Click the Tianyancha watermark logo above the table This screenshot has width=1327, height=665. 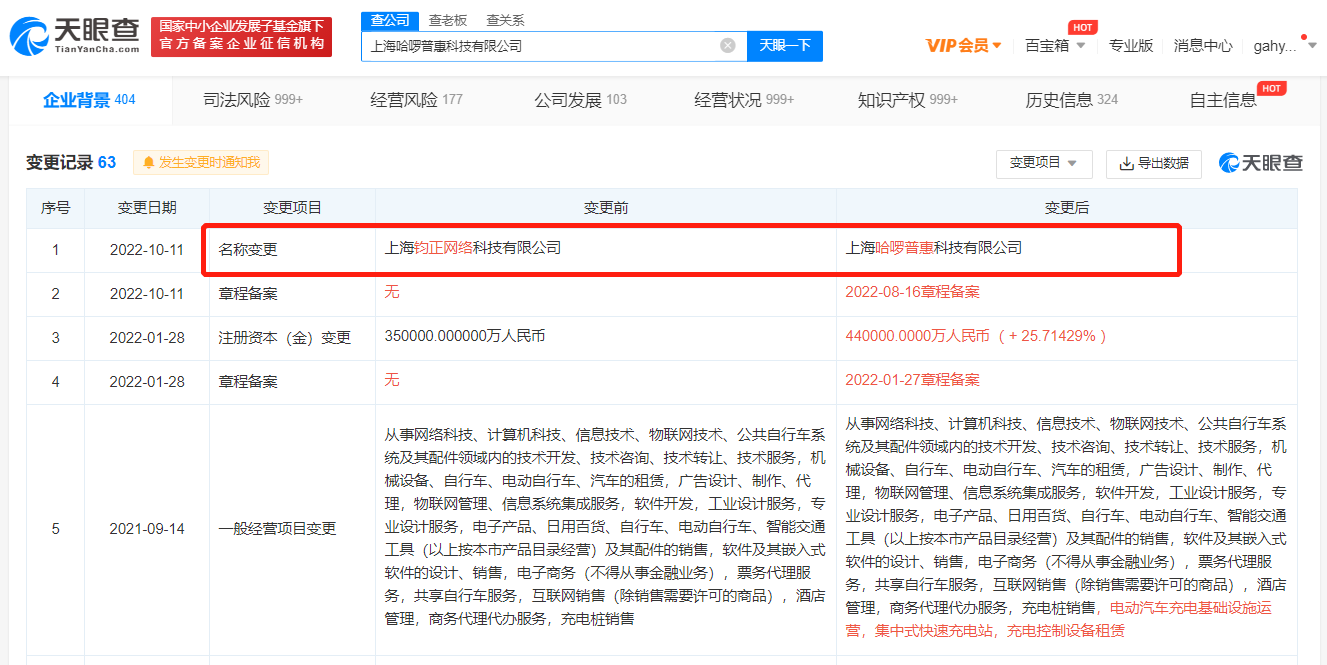pos(1260,162)
